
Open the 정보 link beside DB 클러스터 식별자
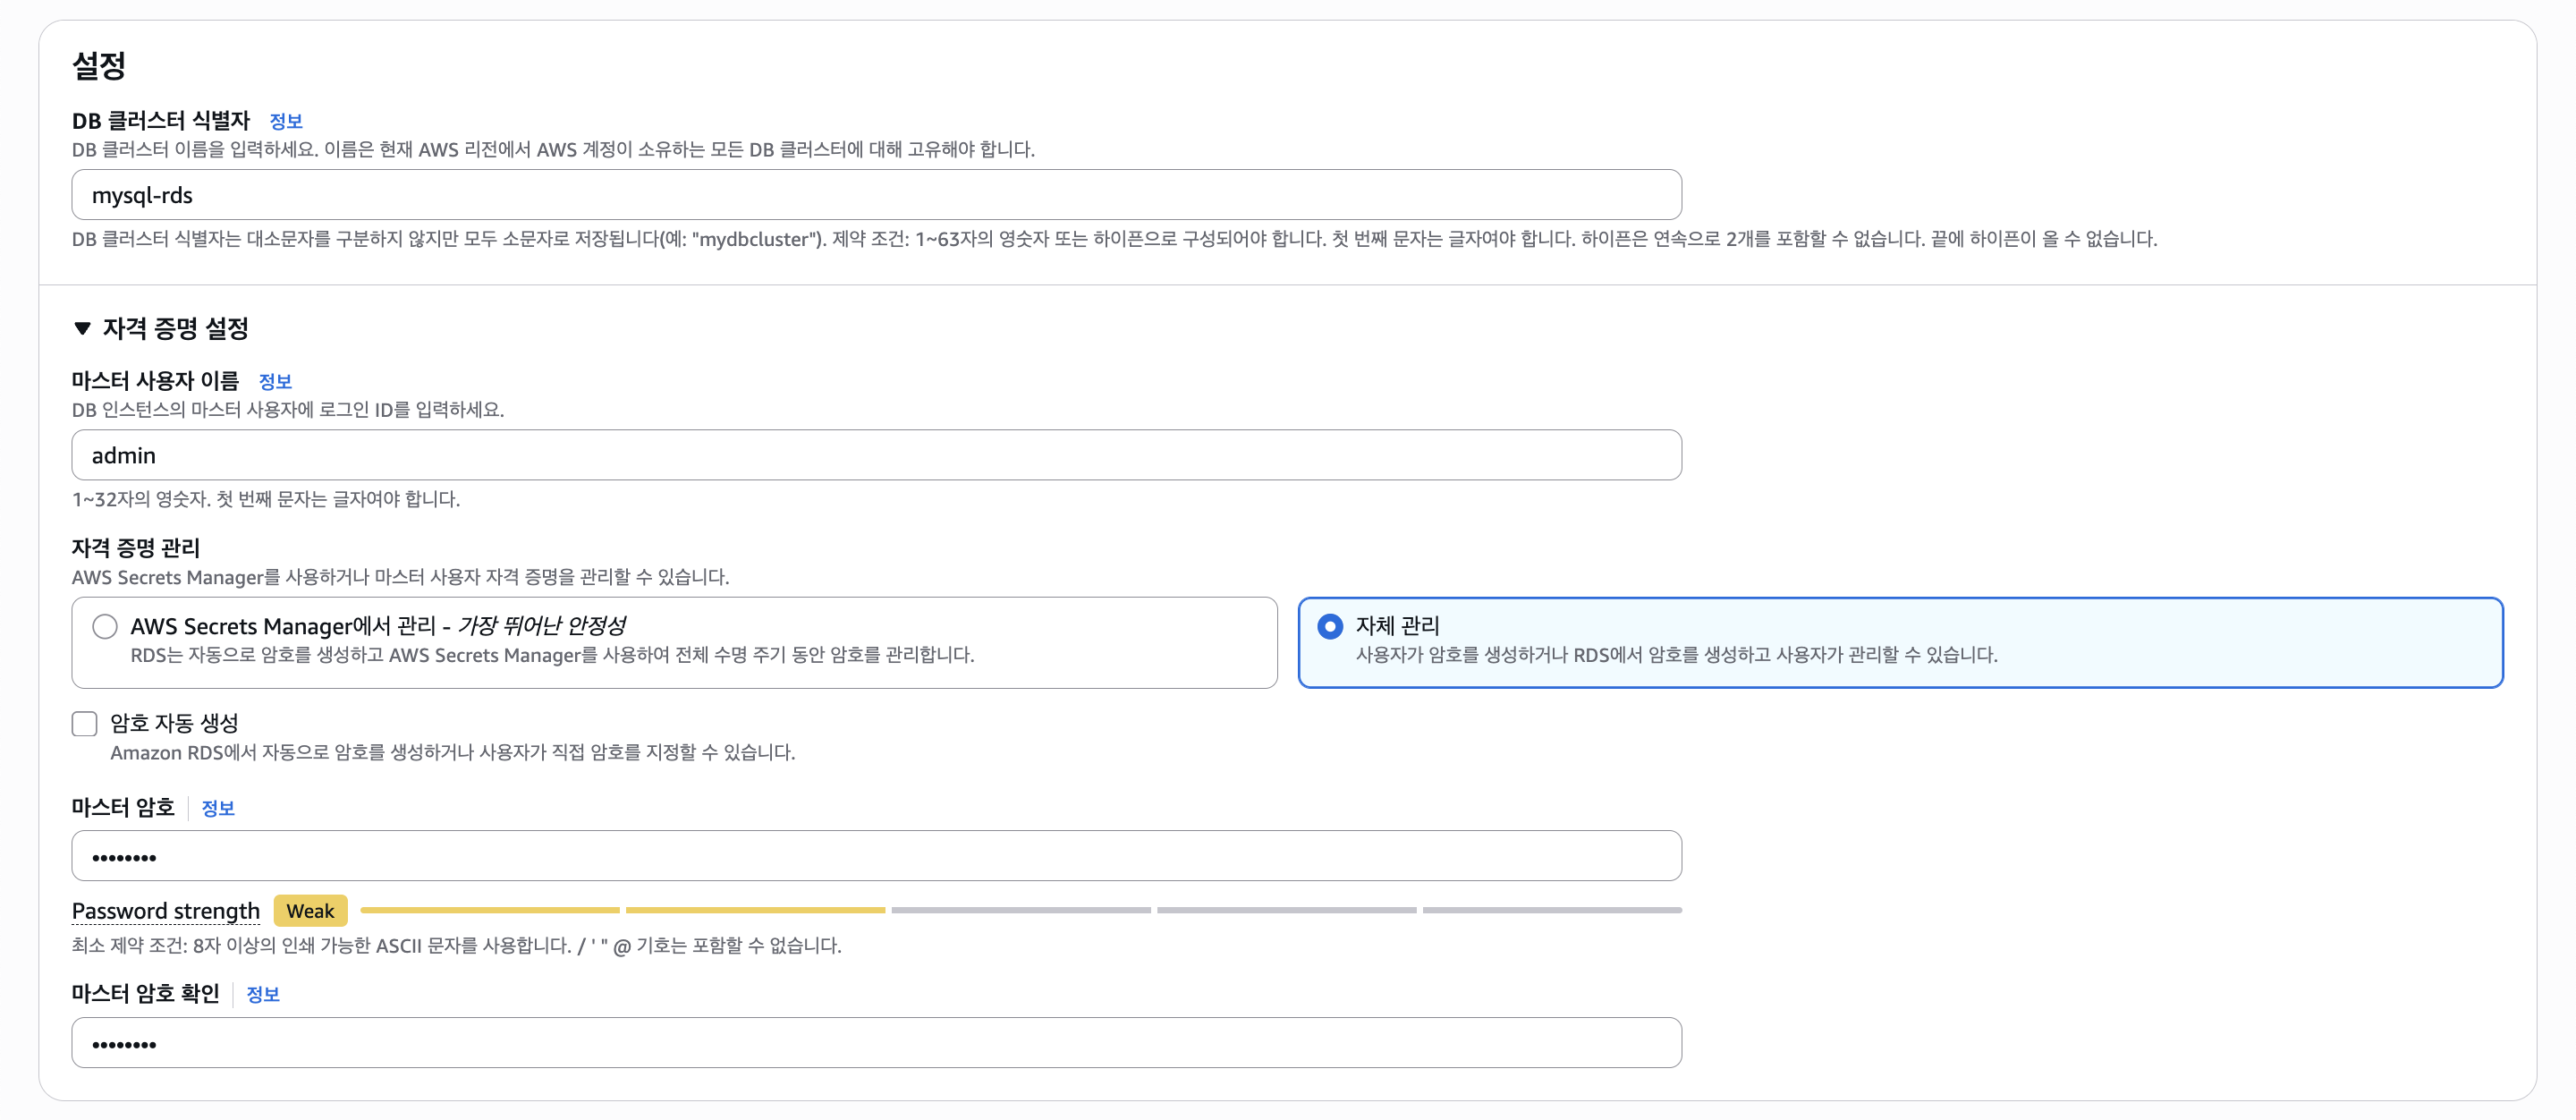285,121
